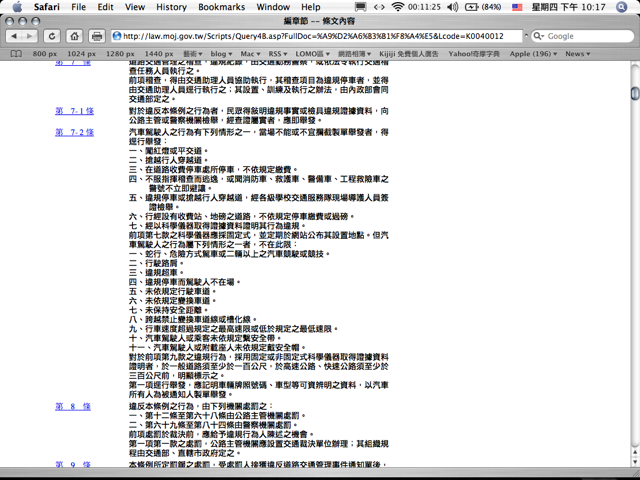Open the Mac bookmarks folder
Viewport: 640px width, 480px height.
pos(250,54)
